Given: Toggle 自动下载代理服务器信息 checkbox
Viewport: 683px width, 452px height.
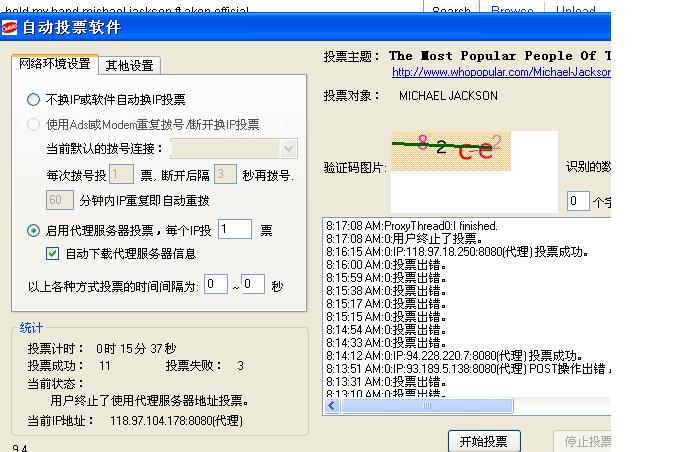Looking at the screenshot, I should (x=52, y=253).
